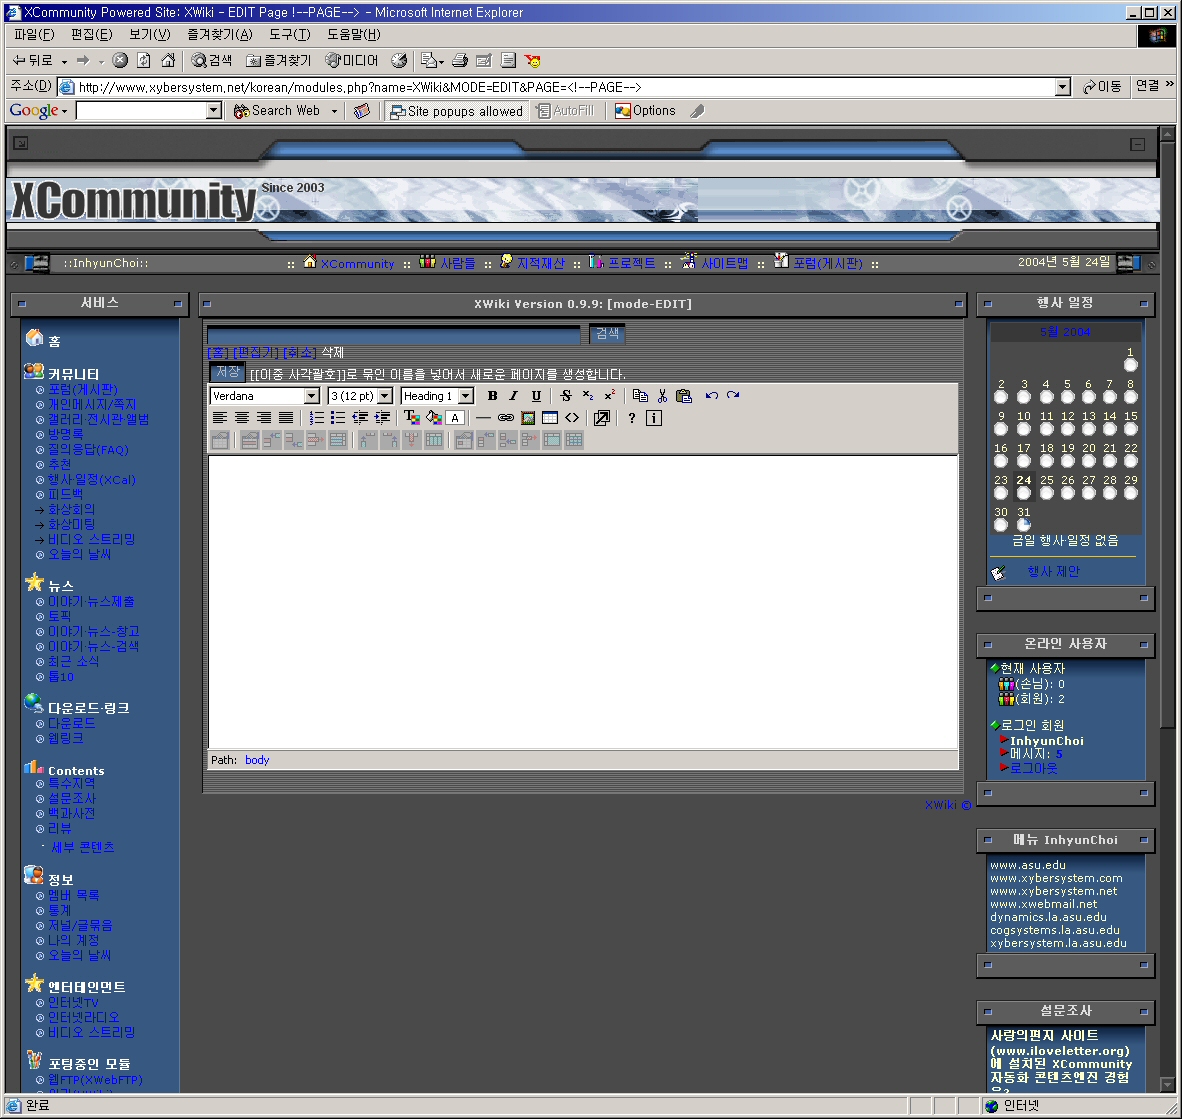Toggle strikethrough formatting
1182x1119 pixels.
point(566,396)
